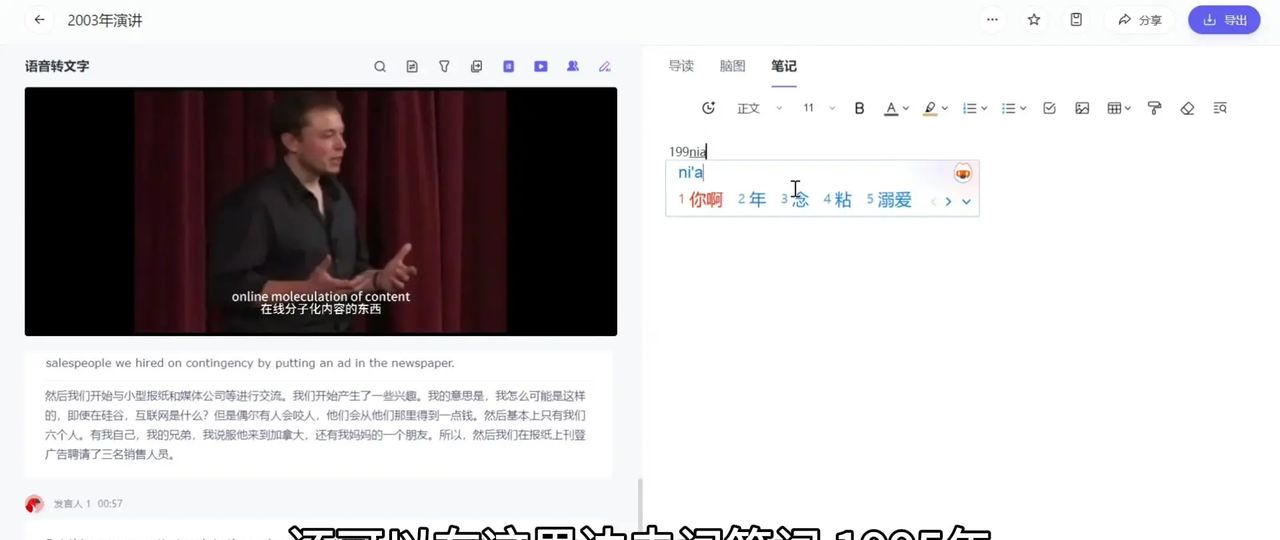Viewport: 1280px width, 540px height.
Task: Select the format painter tool
Action: 1154,108
